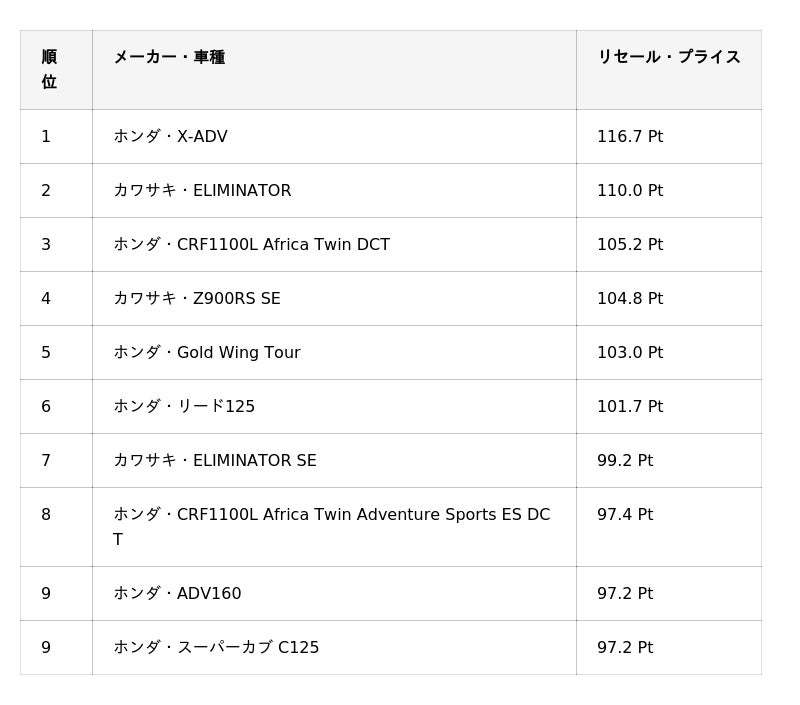Click the 116.7 Pt price cell
The height and width of the screenshot is (705, 800).
[630, 137]
